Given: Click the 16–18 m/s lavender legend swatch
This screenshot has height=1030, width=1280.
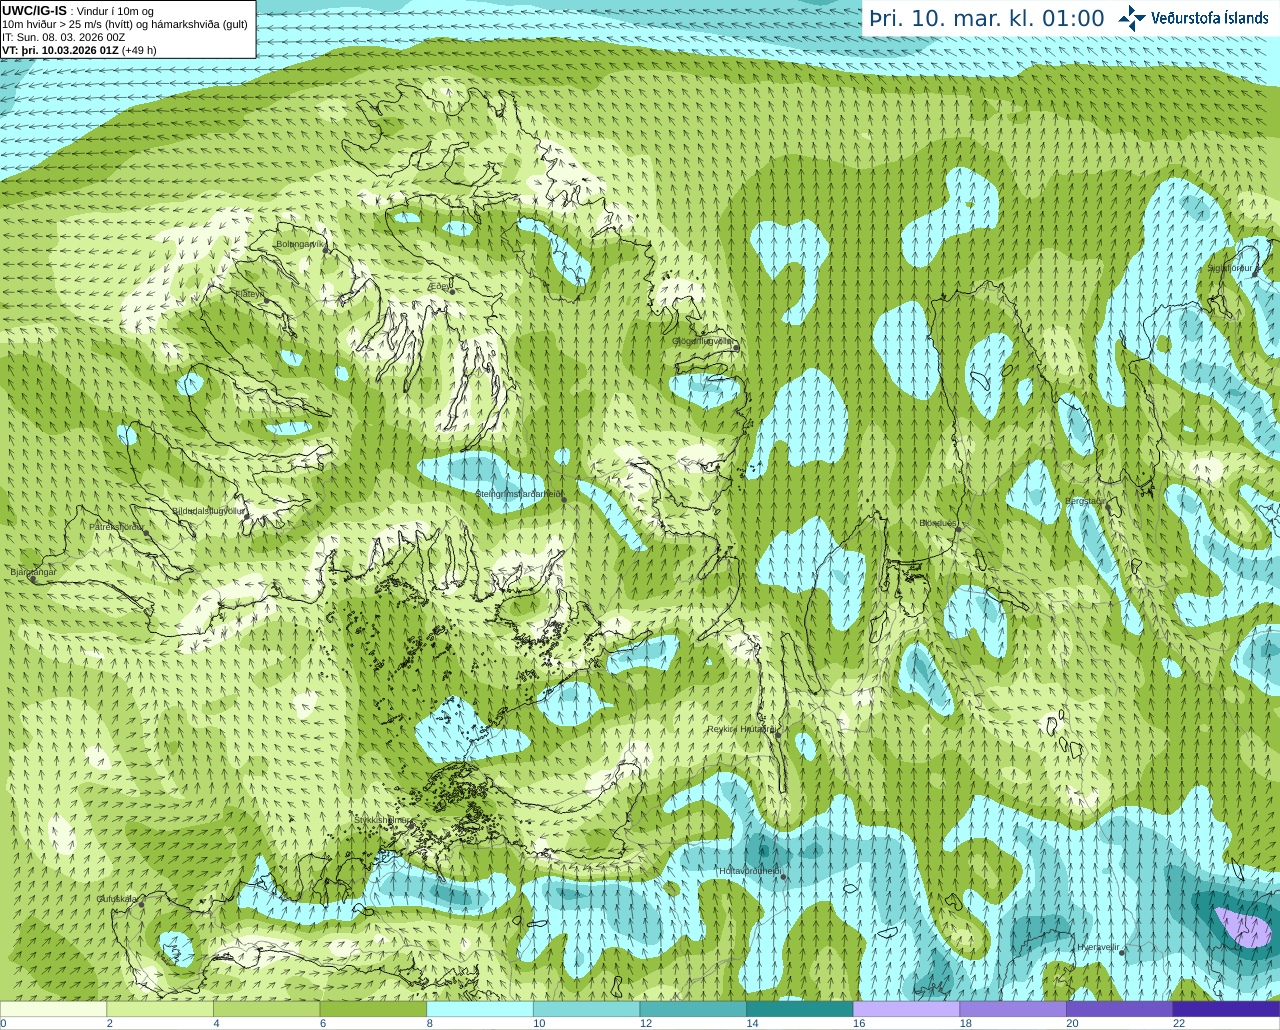Looking at the screenshot, I should tap(906, 1009).
